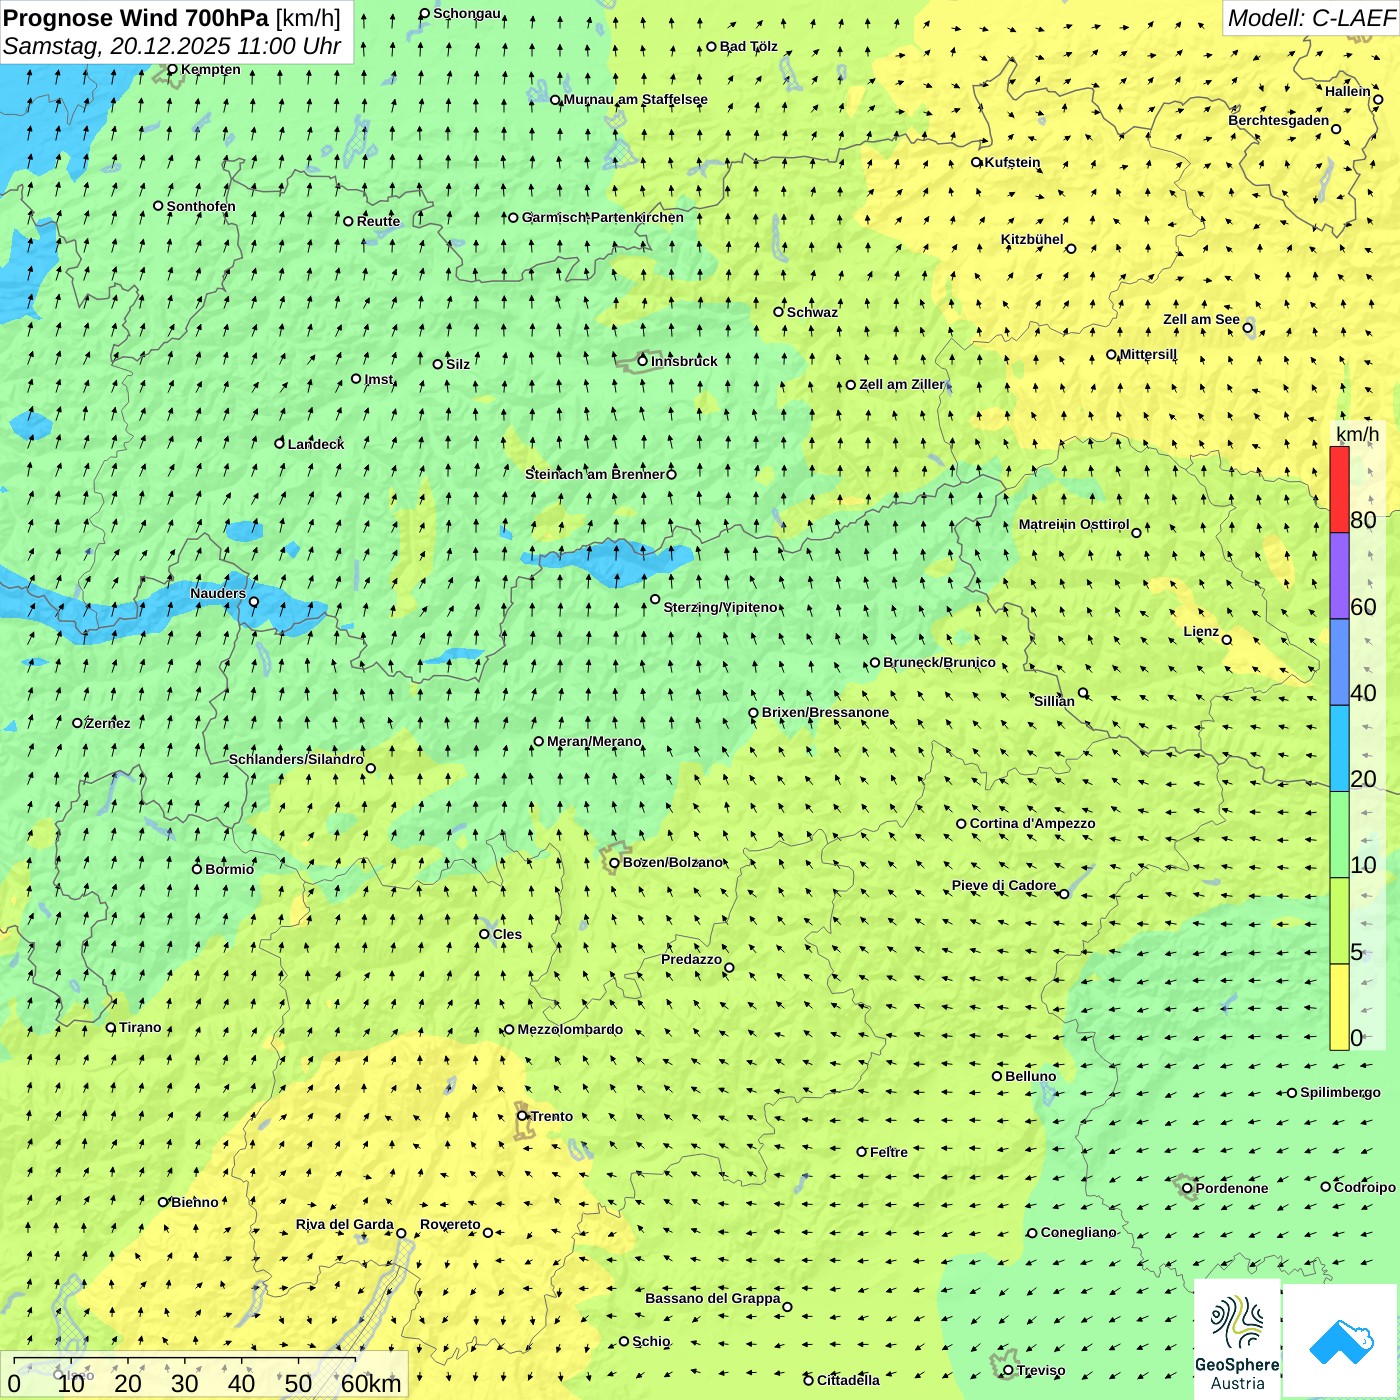The height and width of the screenshot is (1400, 1400).
Task: Click the Bozen/Bolzano city marker
Action: (x=615, y=863)
